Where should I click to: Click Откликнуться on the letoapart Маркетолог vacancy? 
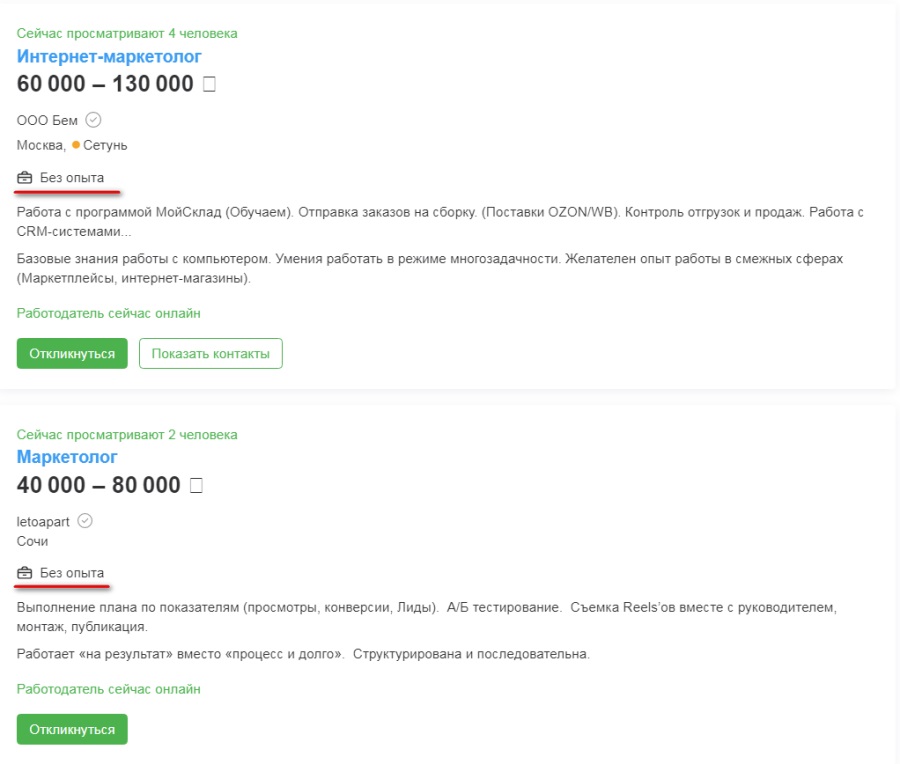click(x=72, y=729)
